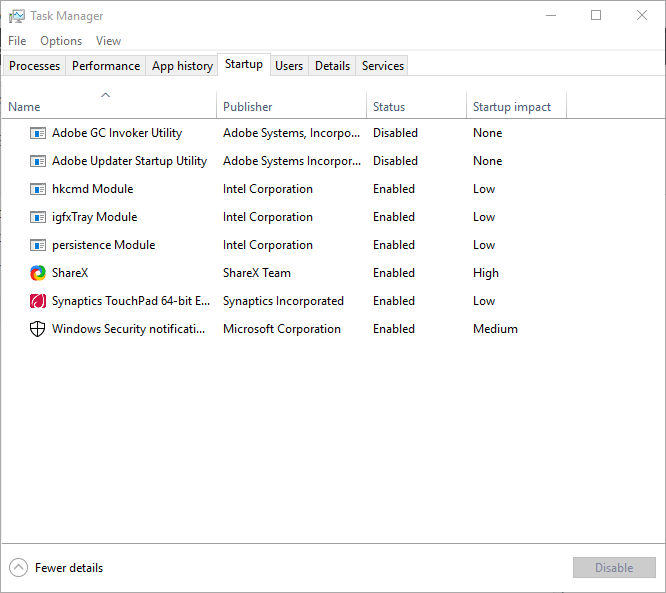Minimize the Task Manager window
The height and width of the screenshot is (593, 666).
point(551,16)
